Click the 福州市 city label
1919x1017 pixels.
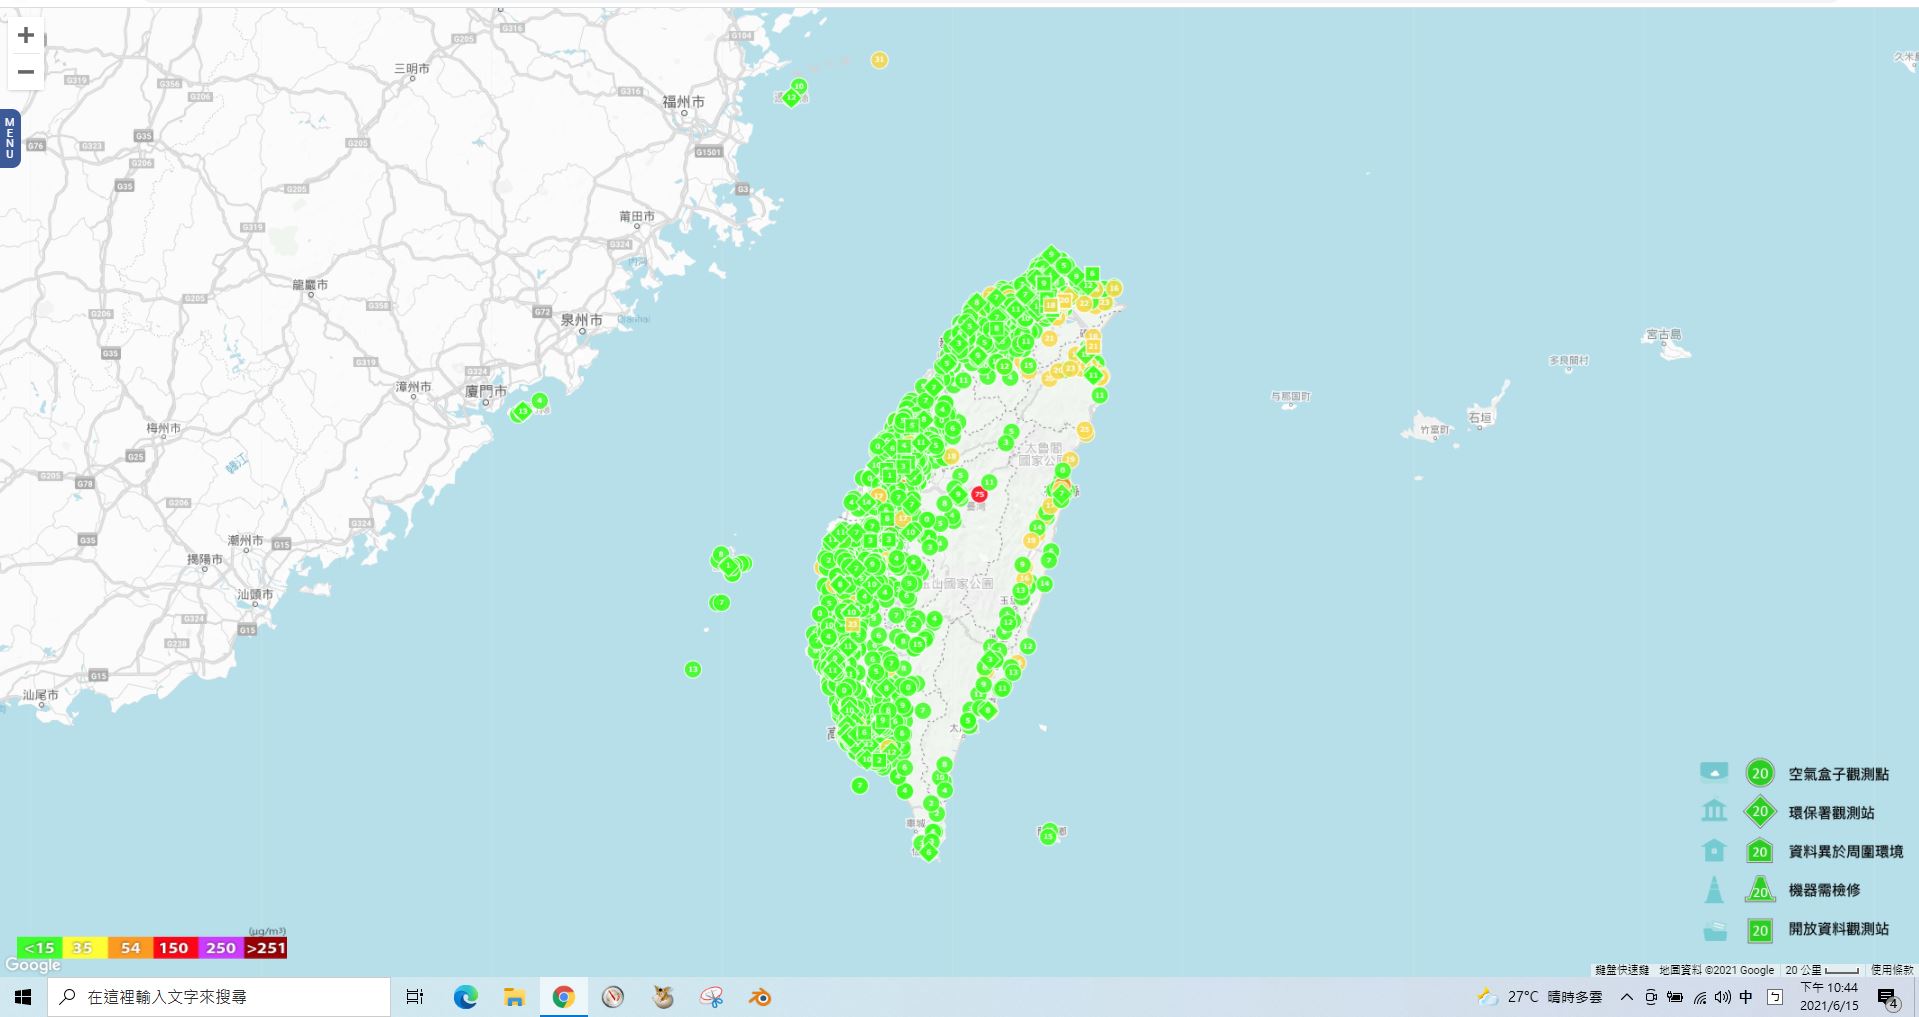tap(684, 102)
